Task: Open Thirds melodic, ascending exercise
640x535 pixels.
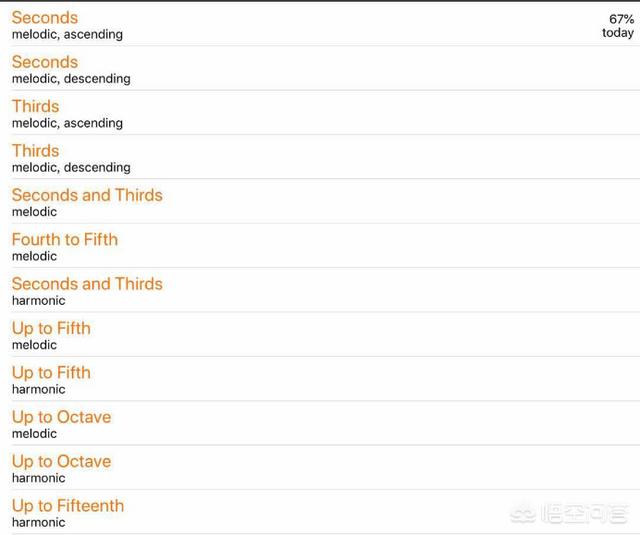Action: point(36,106)
